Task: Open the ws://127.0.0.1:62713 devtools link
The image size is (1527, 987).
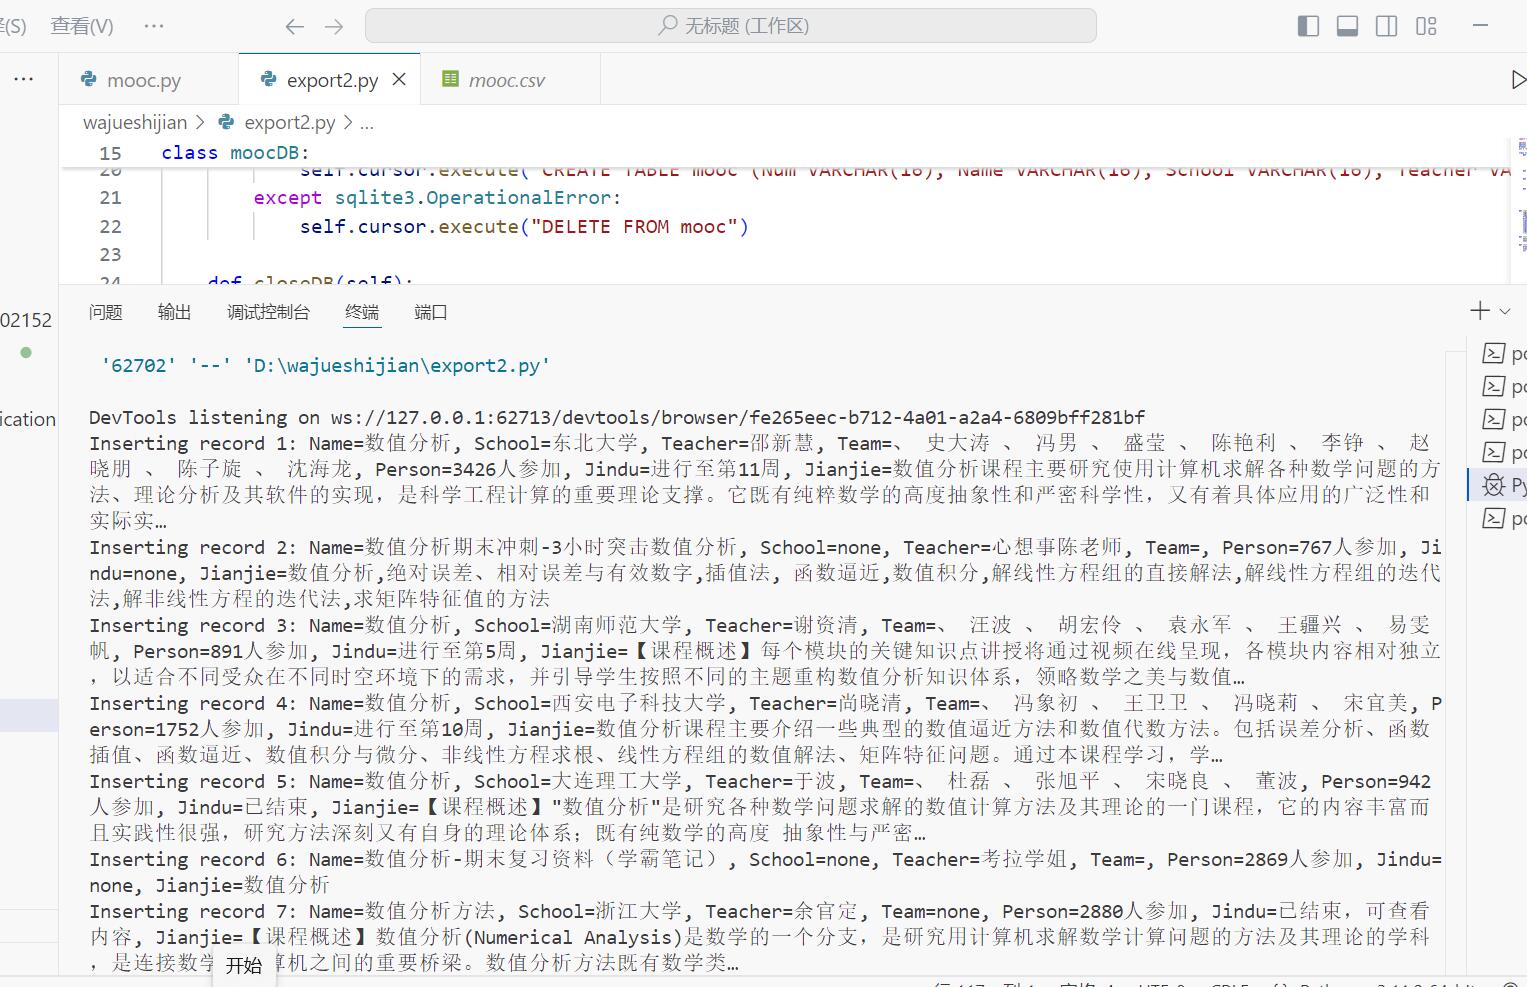Action: [738, 417]
